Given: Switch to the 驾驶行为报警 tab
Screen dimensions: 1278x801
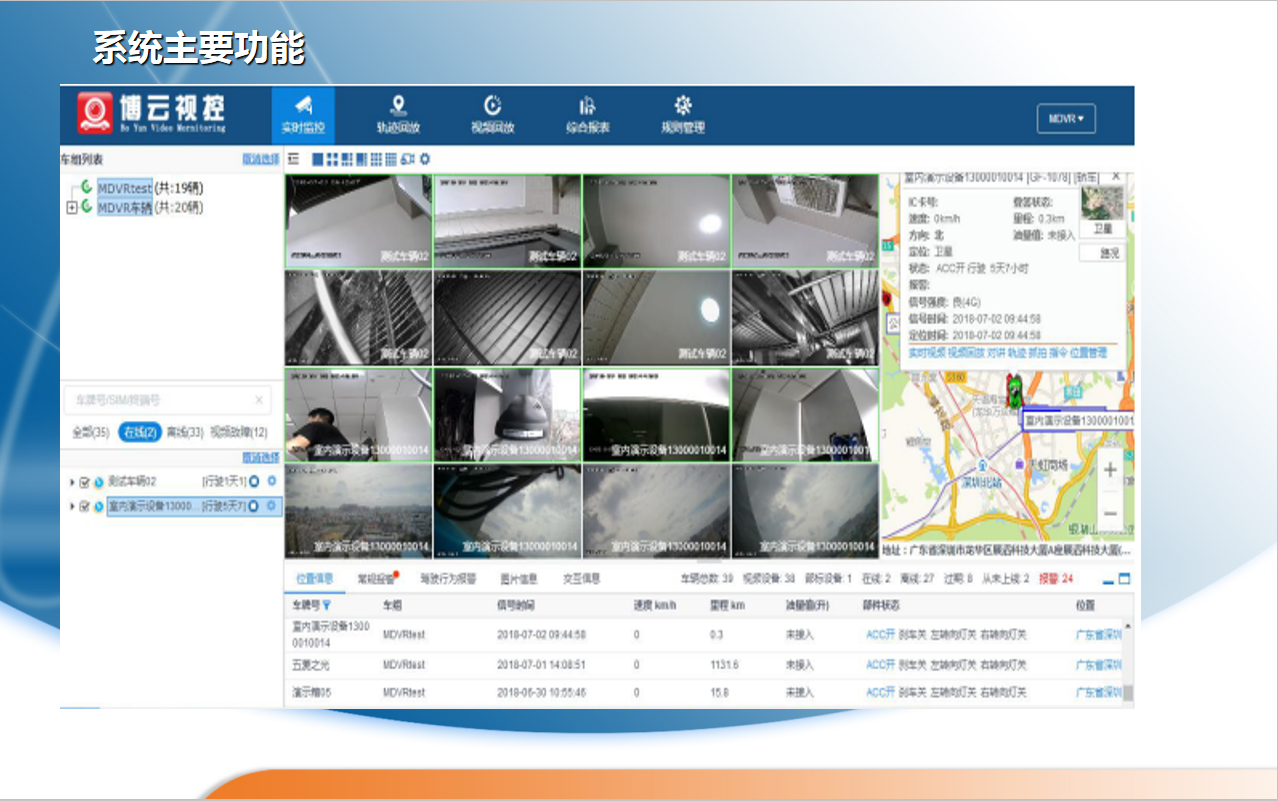Looking at the screenshot, I should coord(448,579).
